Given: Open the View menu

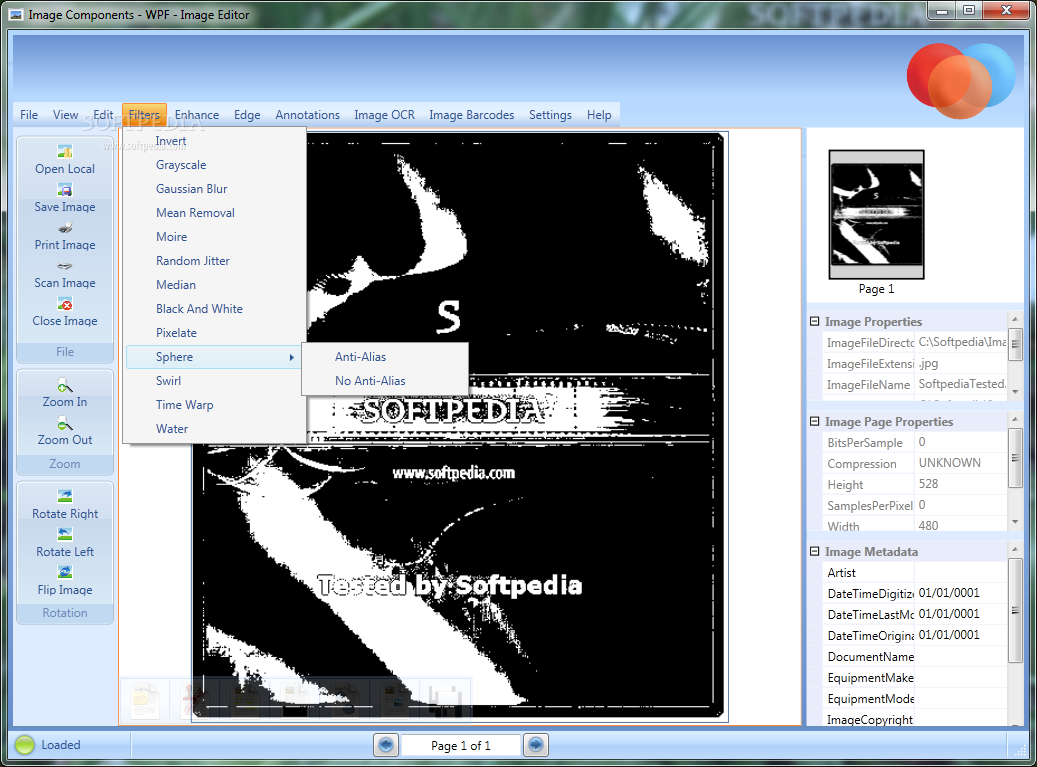Looking at the screenshot, I should [65, 115].
